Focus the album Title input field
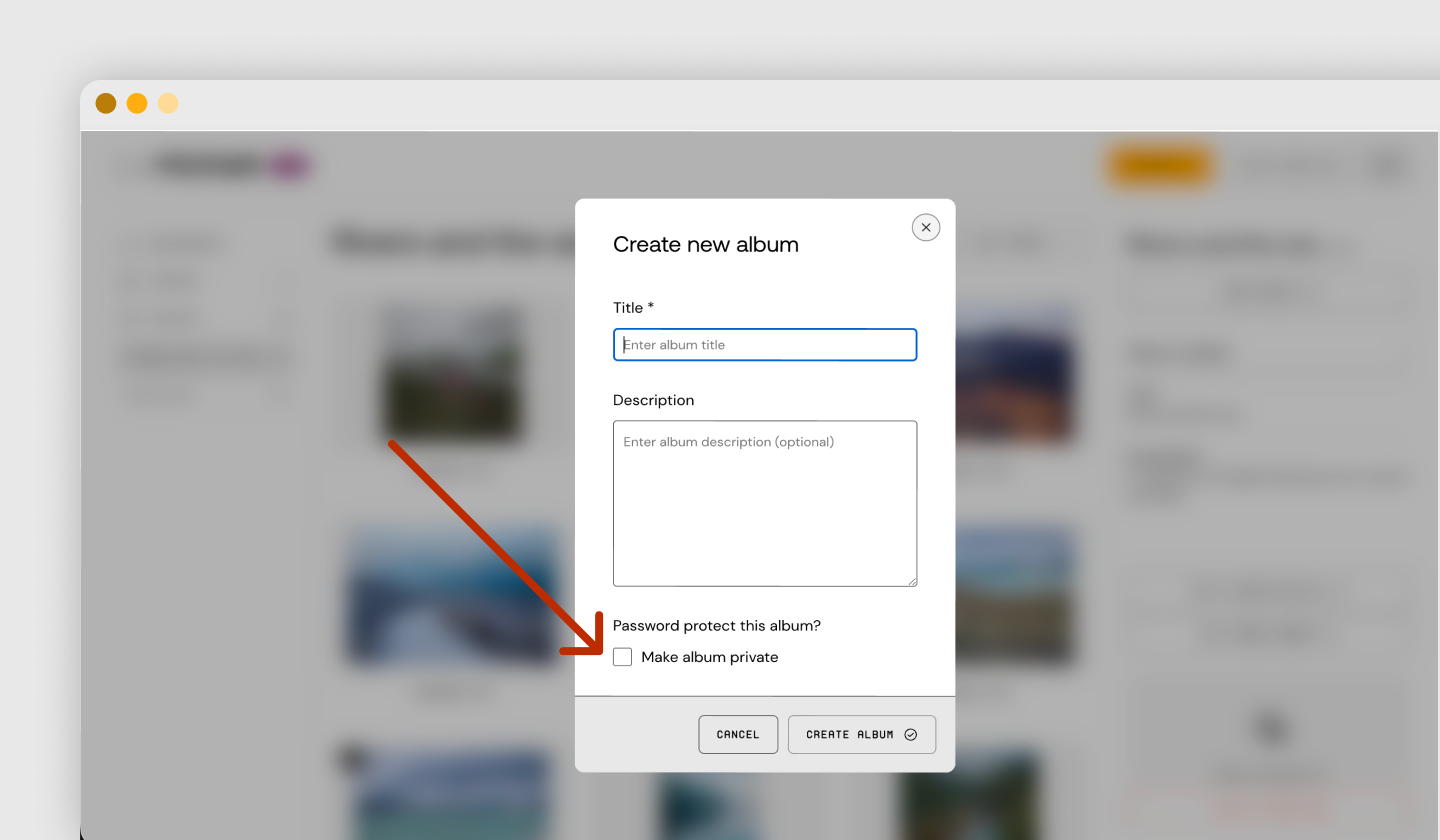The width and height of the screenshot is (1440, 840). [765, 345]
